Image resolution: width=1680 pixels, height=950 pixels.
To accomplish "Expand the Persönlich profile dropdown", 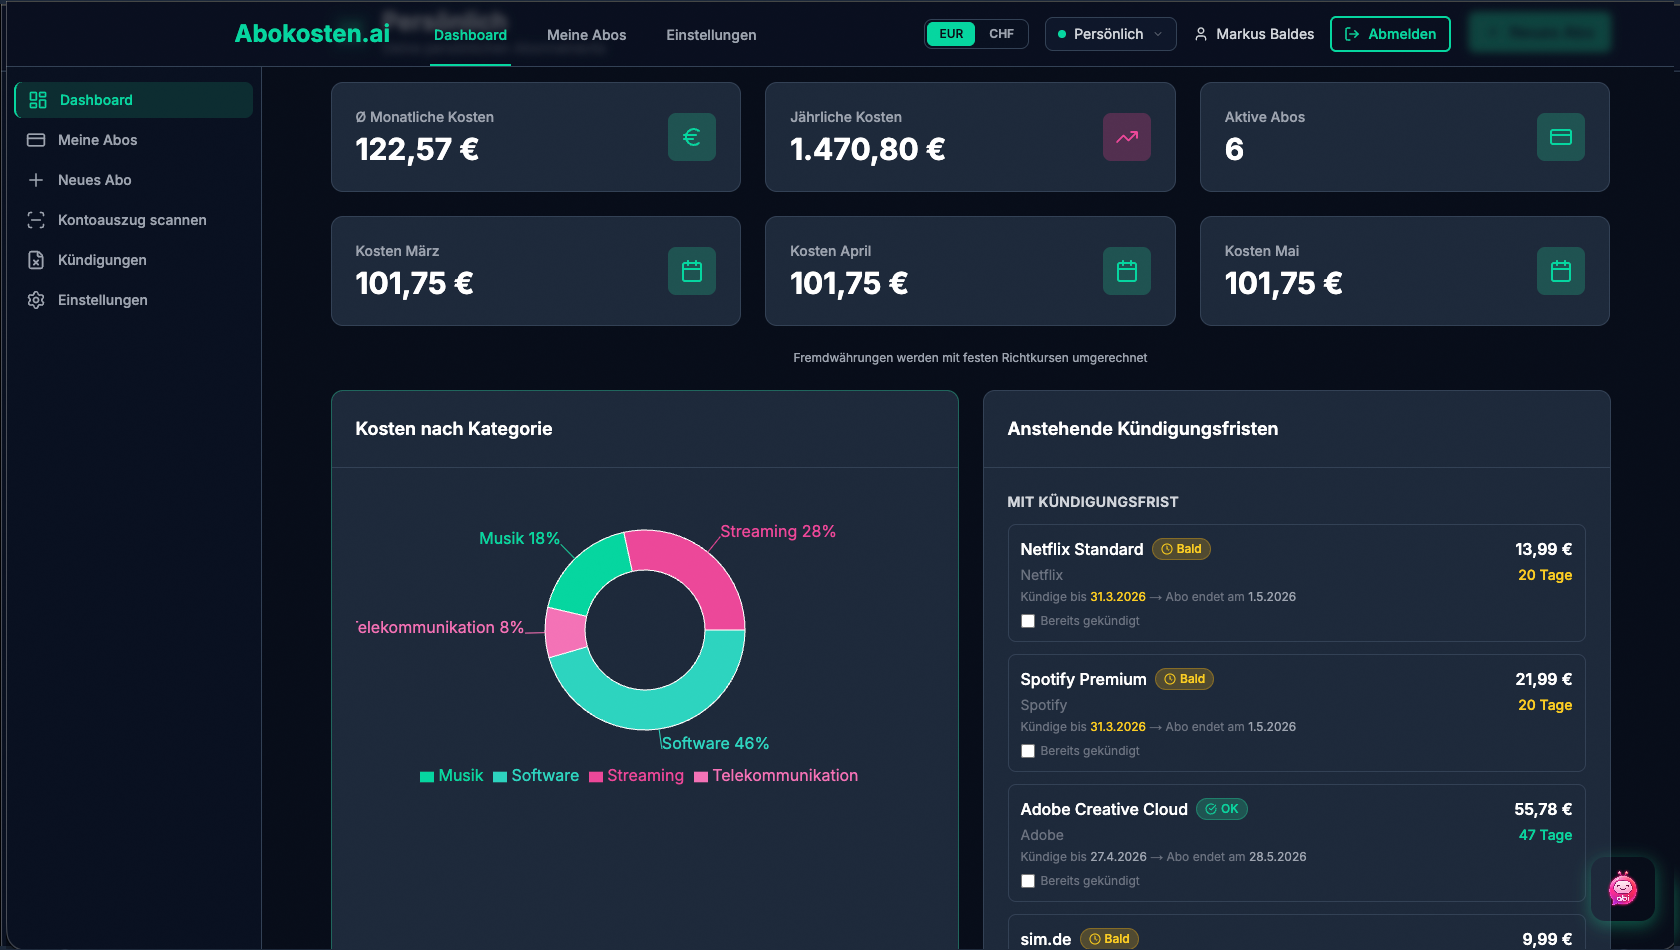I will tap(1110, 34).
